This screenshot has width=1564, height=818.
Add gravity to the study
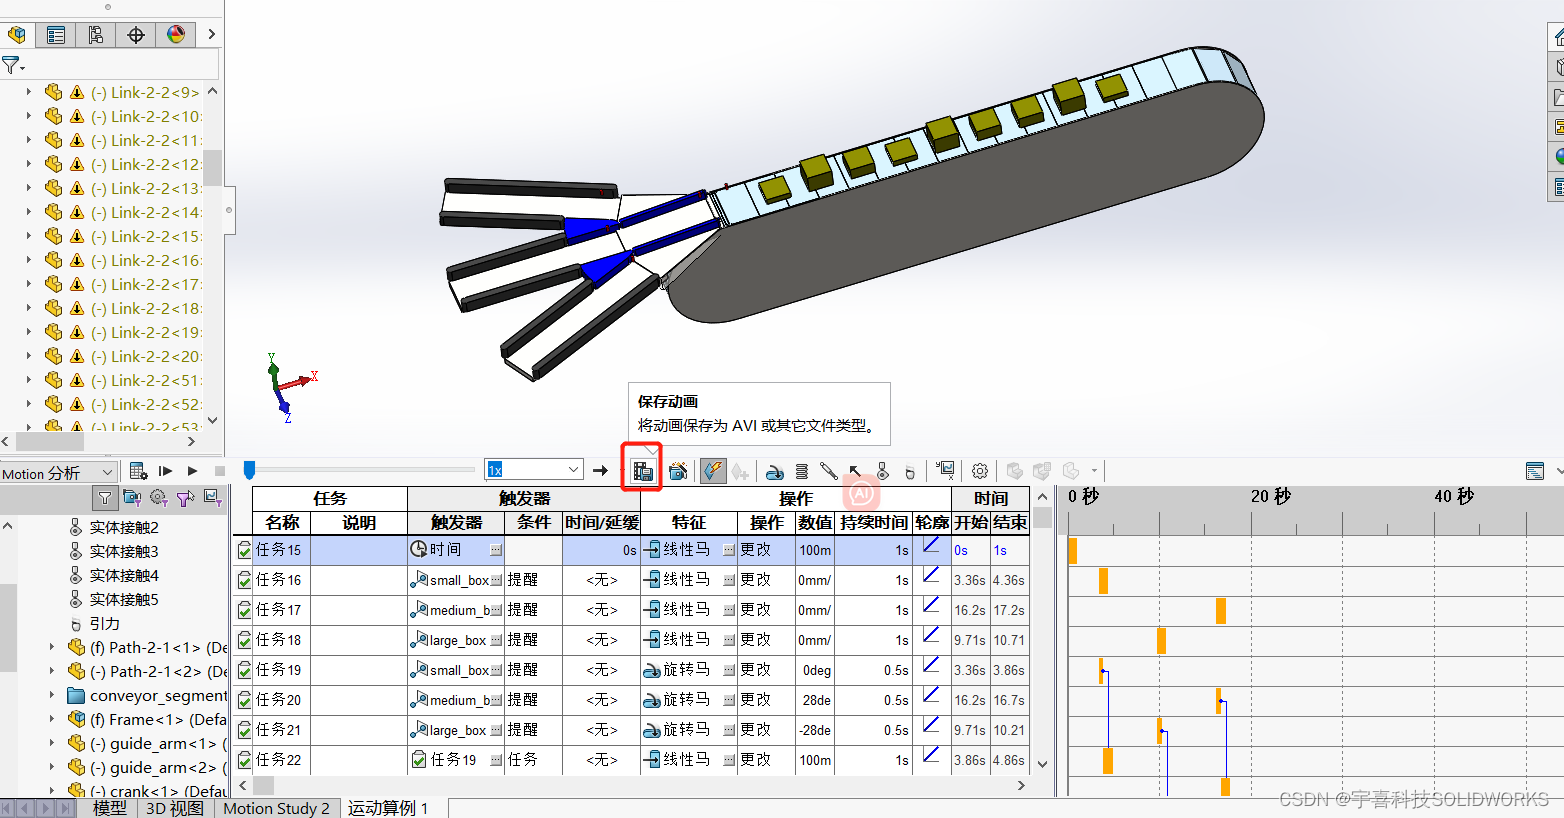[909, 472]
